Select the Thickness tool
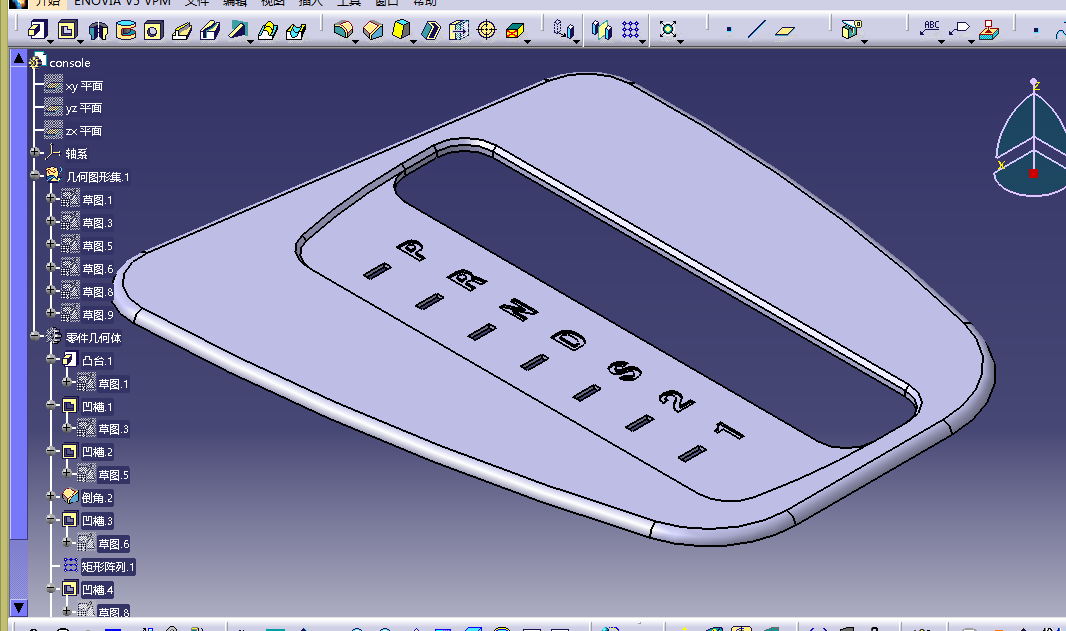Image resolution: width=1066 pixels, height=631 pixels. coord(459,29)
